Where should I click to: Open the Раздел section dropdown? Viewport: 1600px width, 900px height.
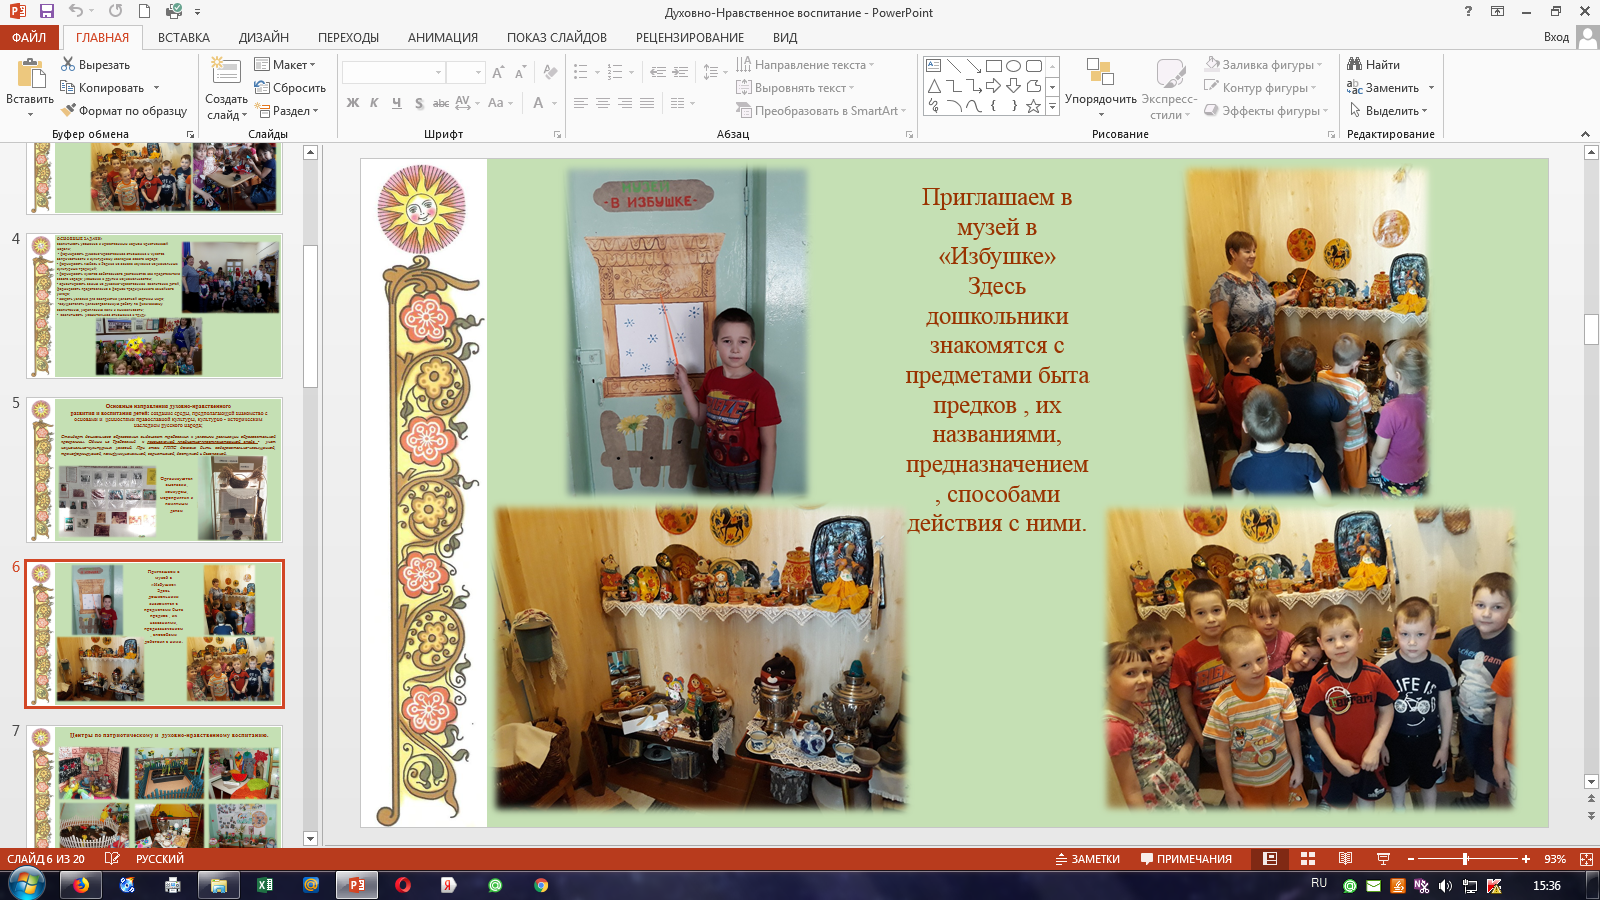point(288,111)
